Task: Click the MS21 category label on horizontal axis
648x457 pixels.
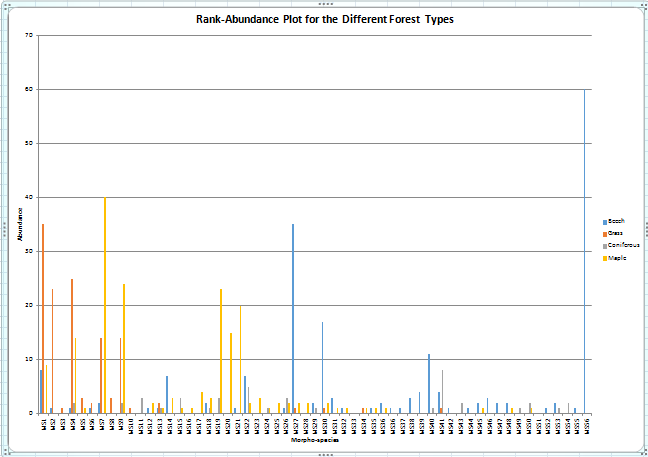Action: [238, 426]
